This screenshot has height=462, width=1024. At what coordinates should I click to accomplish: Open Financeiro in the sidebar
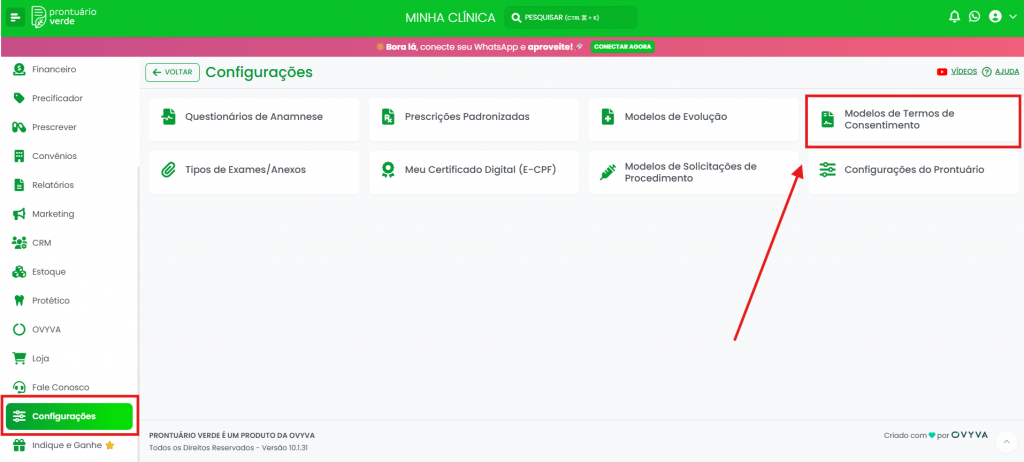[53, 69]
